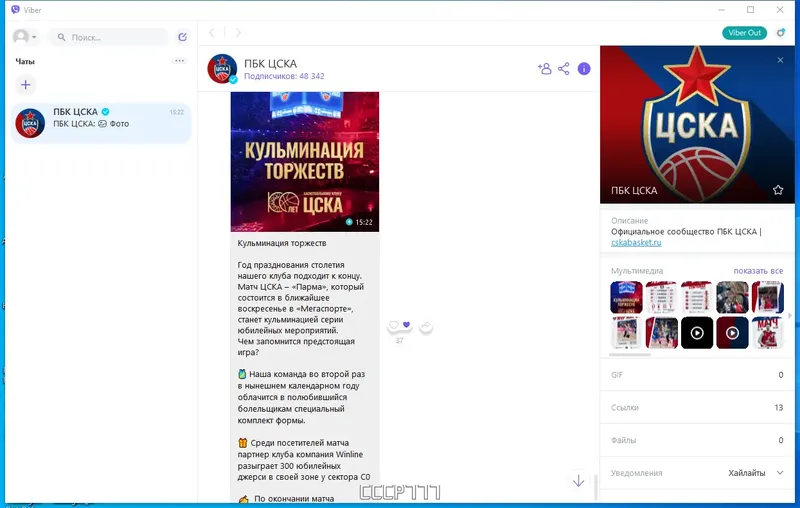Open fifth media thumbnail in top row
The image size is (800, 508).
[767, 297]
